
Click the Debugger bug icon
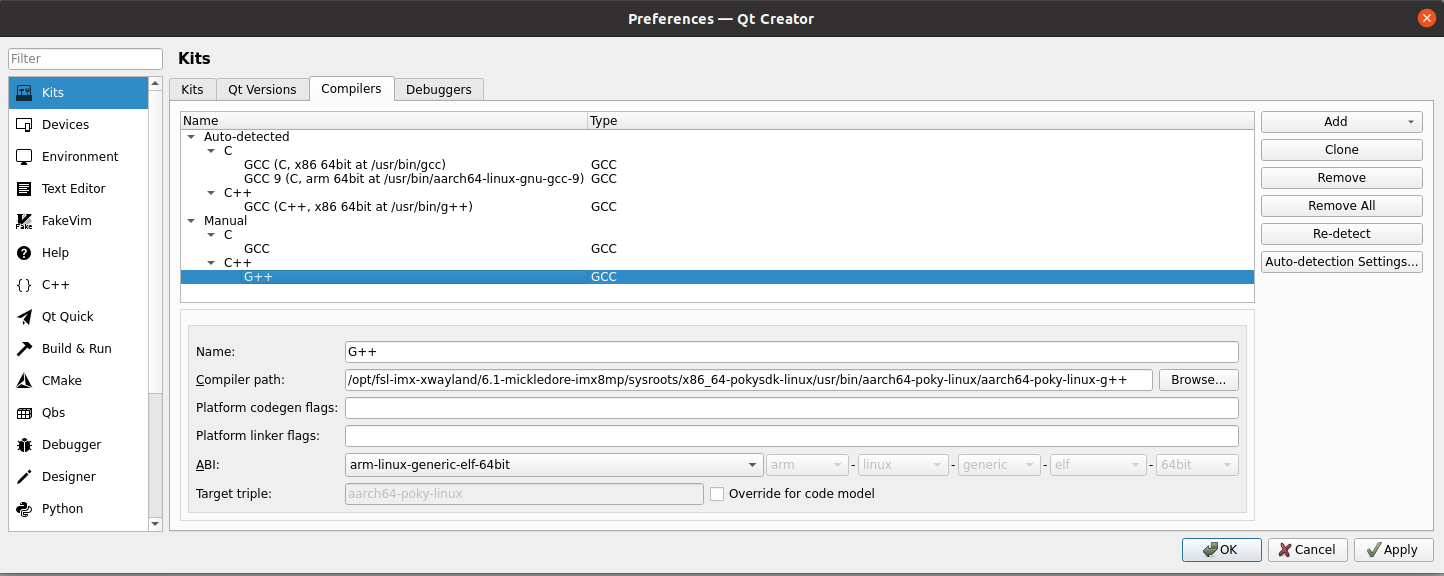pos(24,444)
